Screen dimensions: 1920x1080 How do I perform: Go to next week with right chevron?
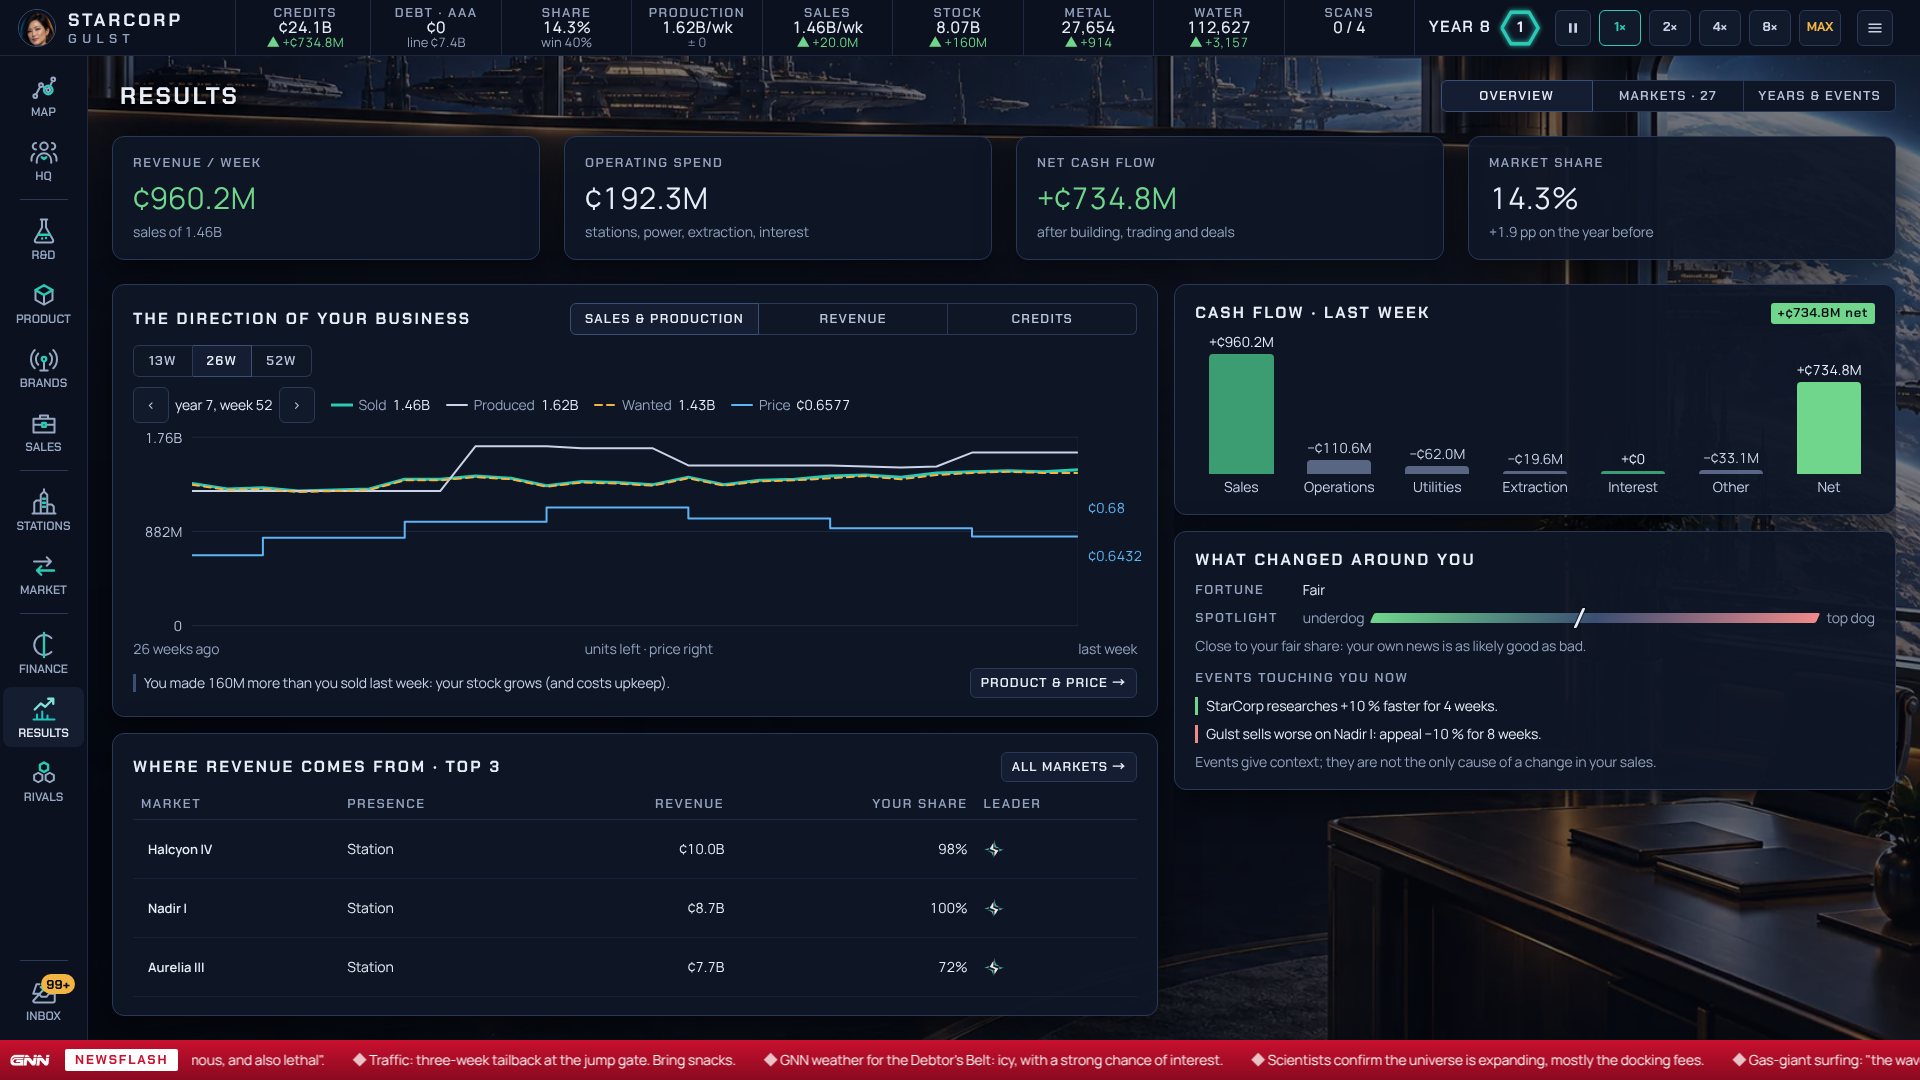tap(297, 405)
